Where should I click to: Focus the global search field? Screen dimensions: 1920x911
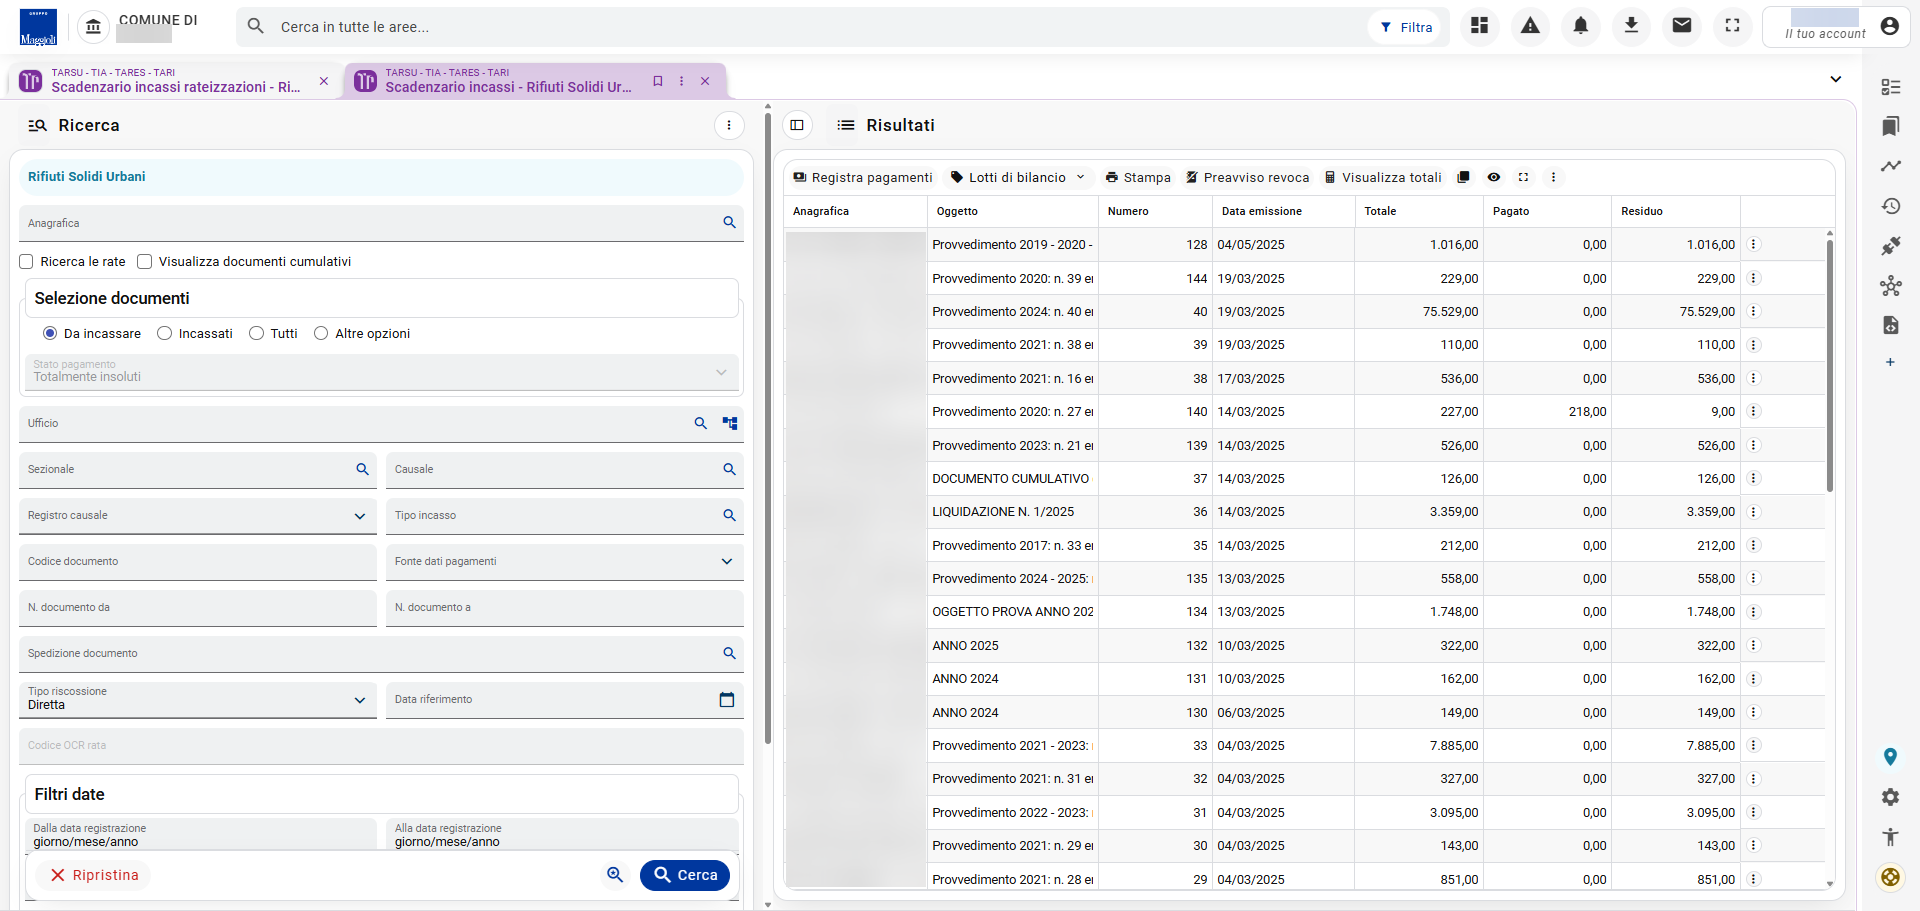pyautogui.click(x=800, y=27)
